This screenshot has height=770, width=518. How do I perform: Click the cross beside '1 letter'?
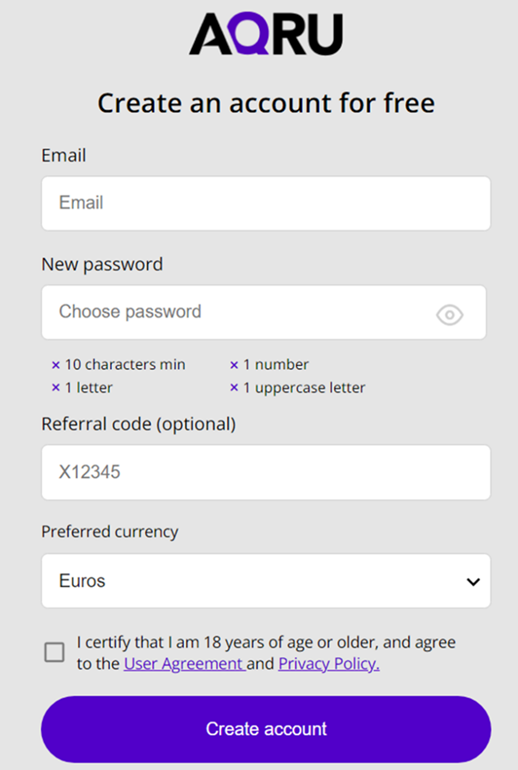coord(55,387)
